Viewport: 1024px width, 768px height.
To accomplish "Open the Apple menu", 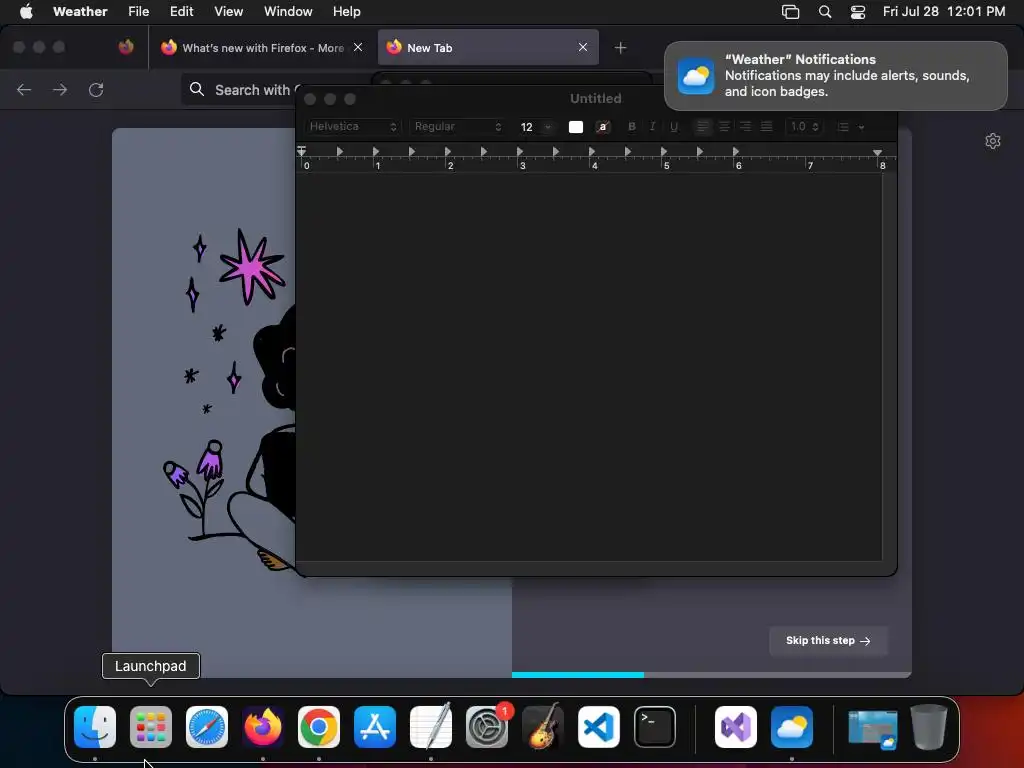I will pyautogui.click(x=26, y=12).
